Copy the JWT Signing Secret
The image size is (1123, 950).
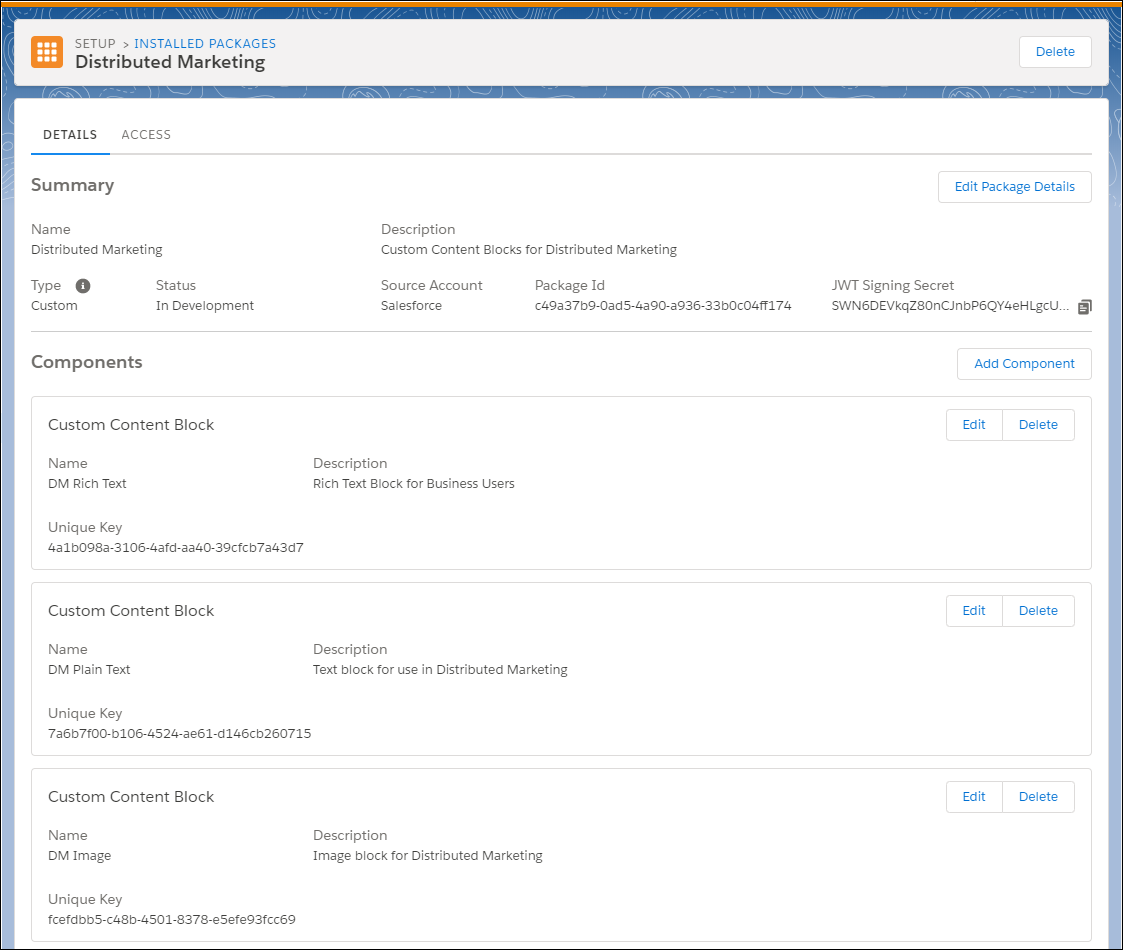[x=1084, y=307]
